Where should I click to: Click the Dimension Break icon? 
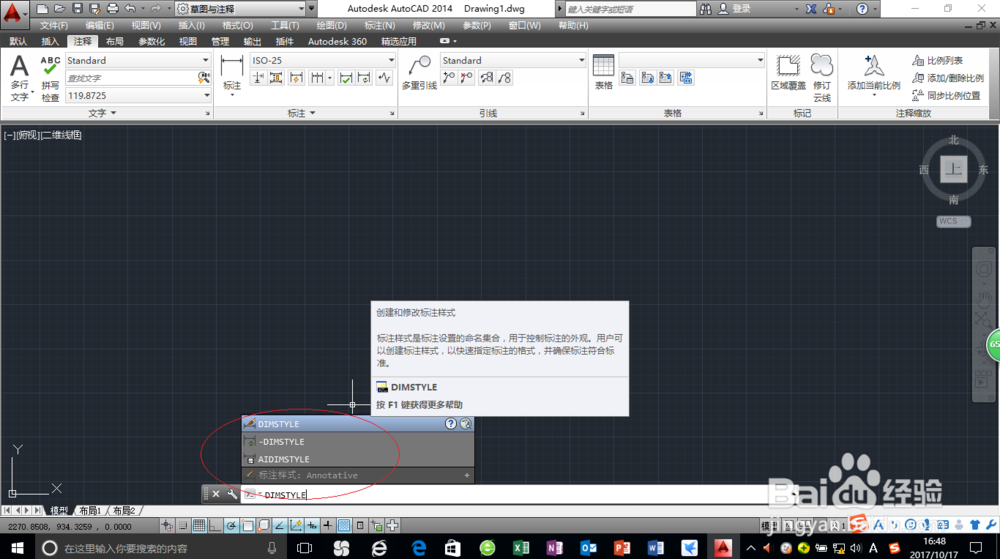coord(258,78)
